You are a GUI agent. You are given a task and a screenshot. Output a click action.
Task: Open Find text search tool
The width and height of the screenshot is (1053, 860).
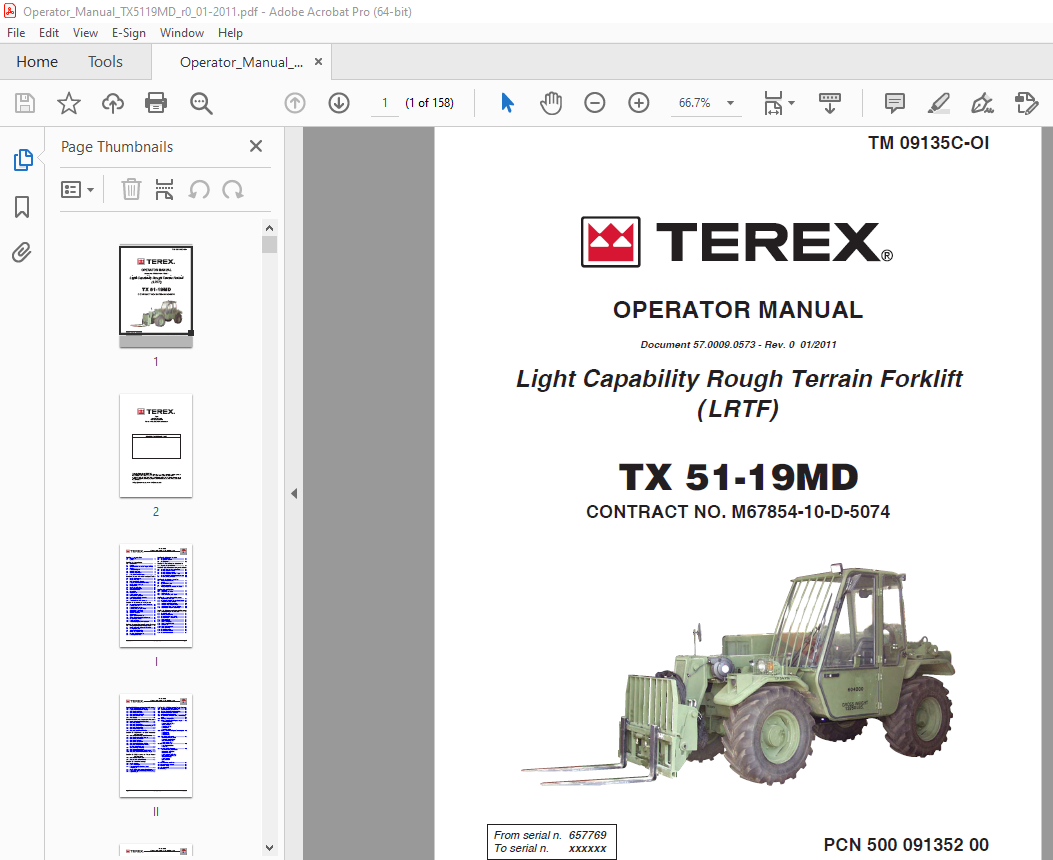(x=201, y=103)
